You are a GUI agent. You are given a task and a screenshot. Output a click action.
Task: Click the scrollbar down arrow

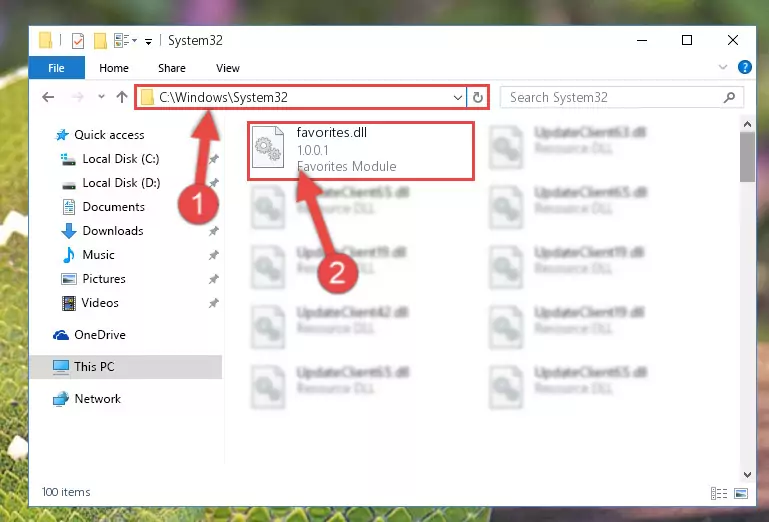point(747,474)
